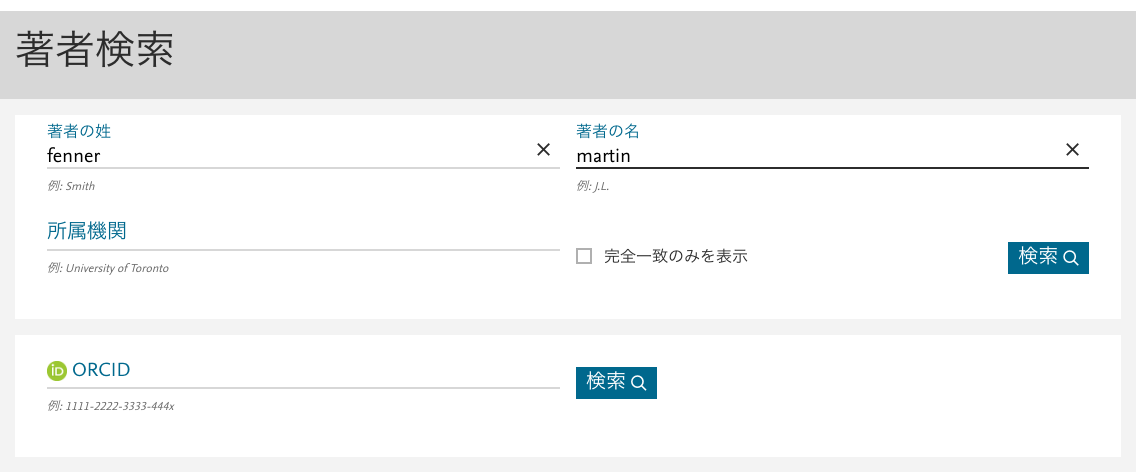Click the 著者の名 field label
Viewport: 1136px width, 472px height.
pos(608,131)
